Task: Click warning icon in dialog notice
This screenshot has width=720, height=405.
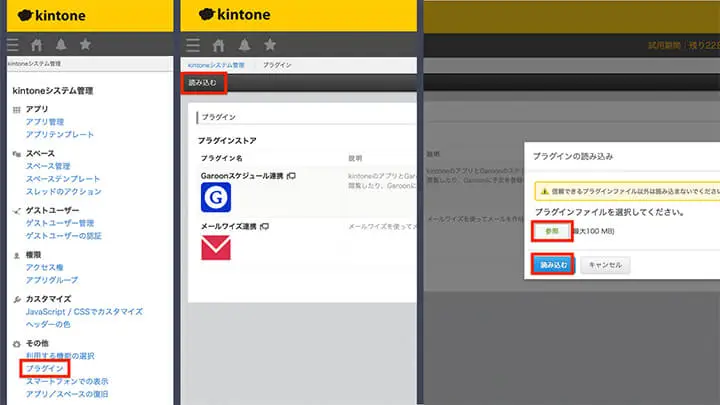Action: 545,191
